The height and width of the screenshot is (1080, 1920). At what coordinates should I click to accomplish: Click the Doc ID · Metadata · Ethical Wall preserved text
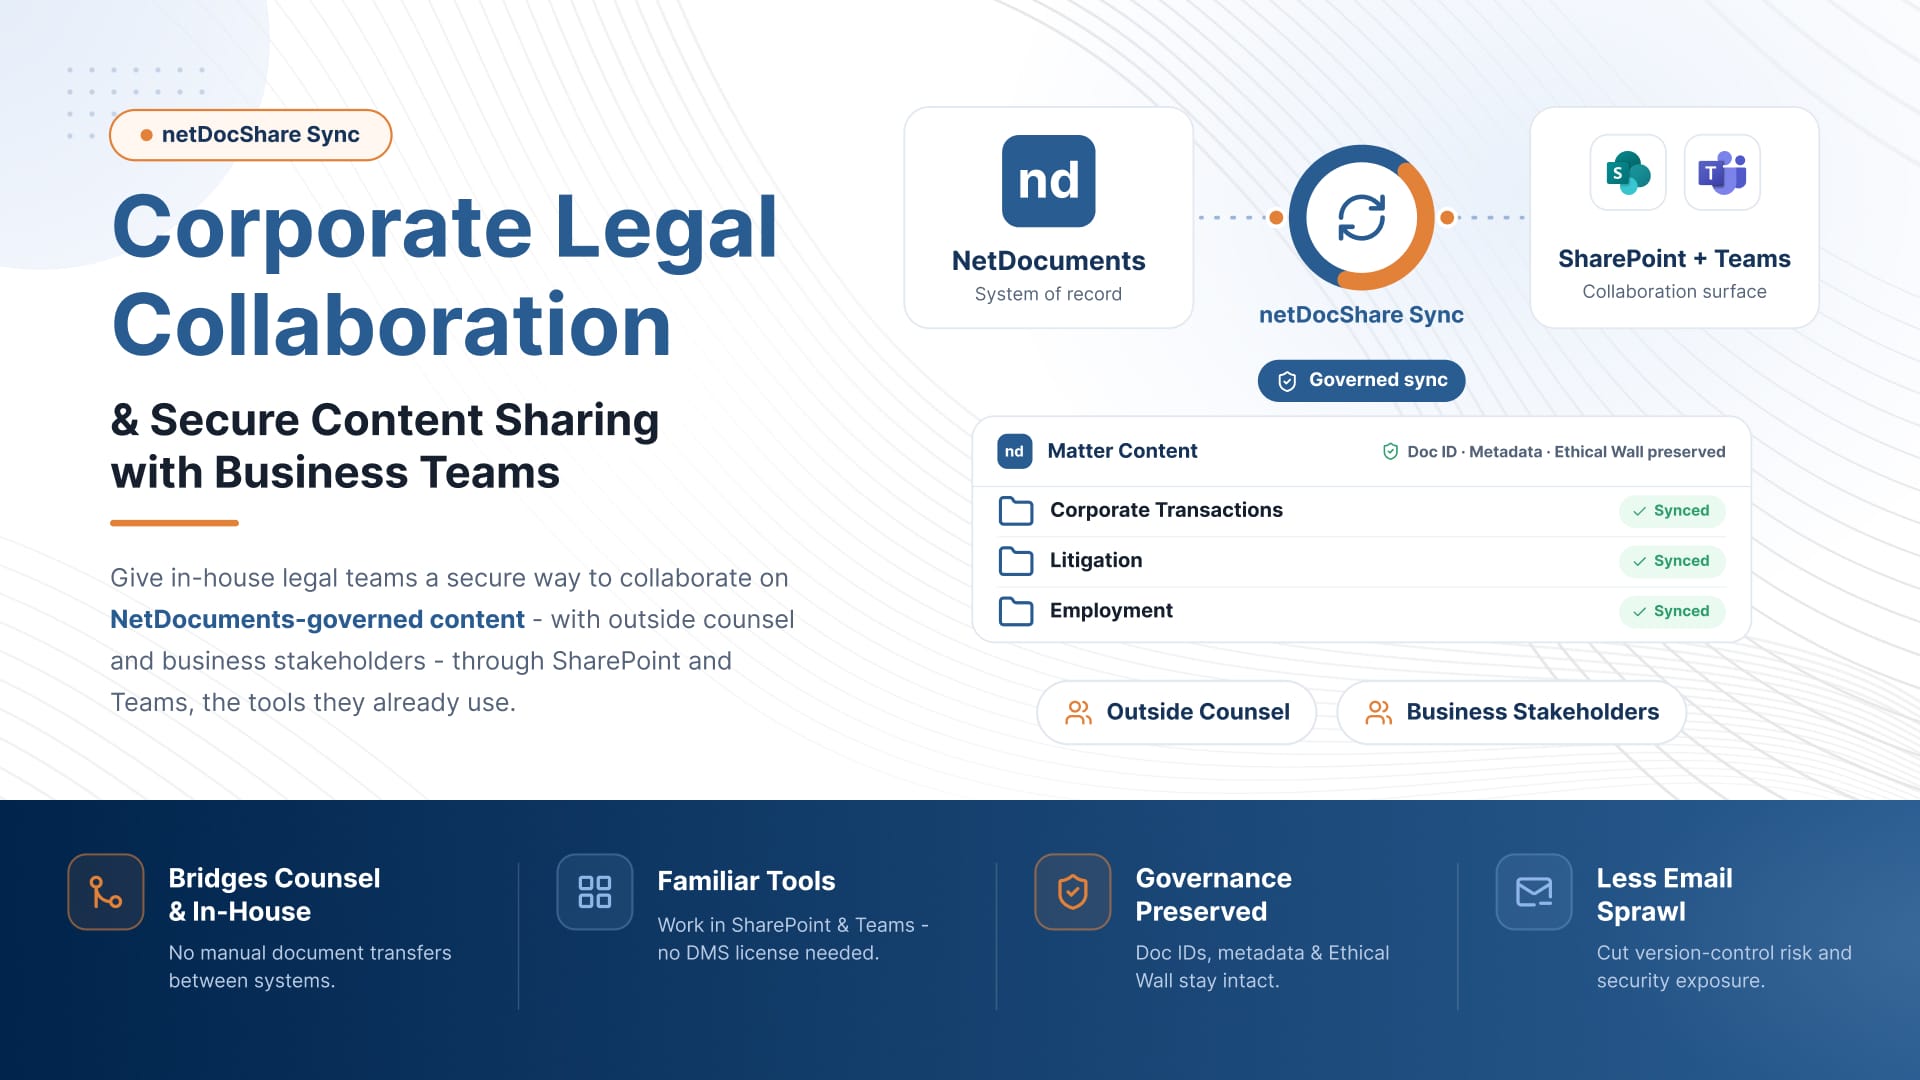pos(1566,452)
